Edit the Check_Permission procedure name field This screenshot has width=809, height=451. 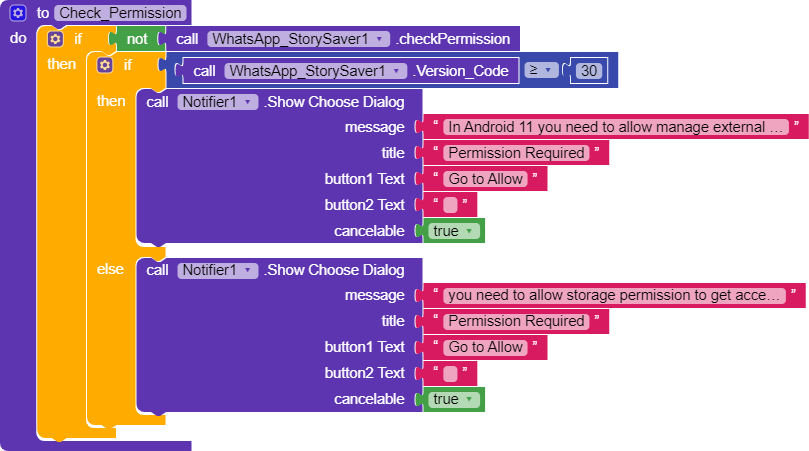pyautogui.click(x=121, y=13)
